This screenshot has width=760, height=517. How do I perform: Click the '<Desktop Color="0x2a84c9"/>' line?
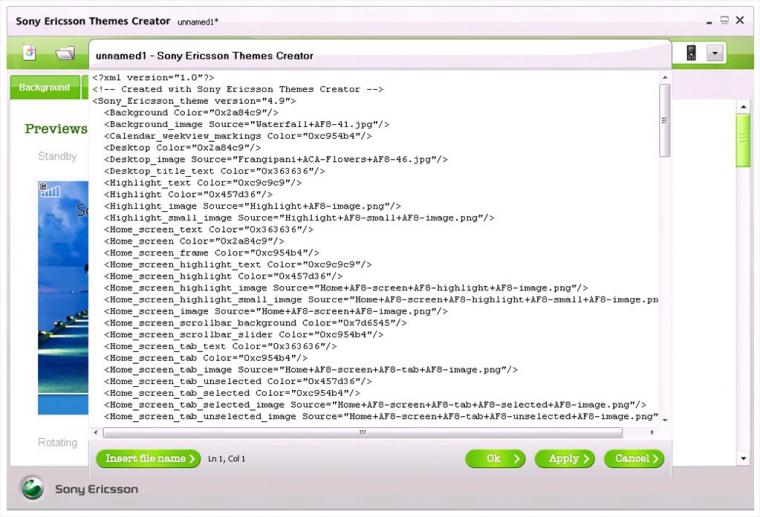[x=182, y=148]
